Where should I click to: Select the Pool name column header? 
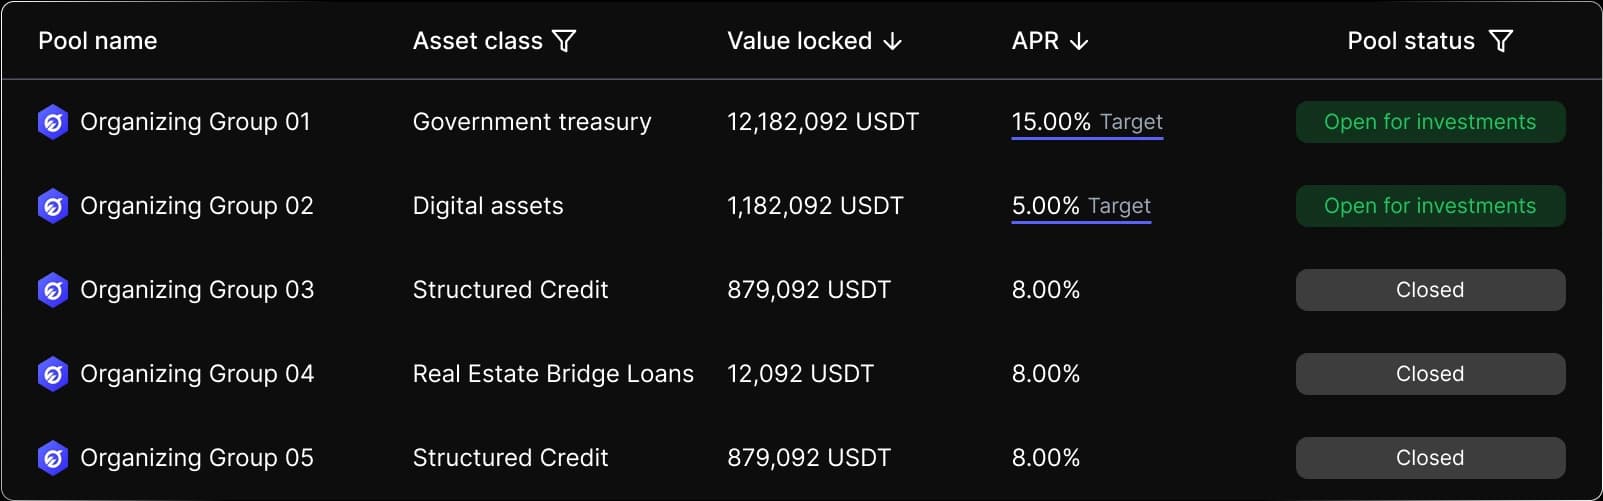[x=97, y=41]
